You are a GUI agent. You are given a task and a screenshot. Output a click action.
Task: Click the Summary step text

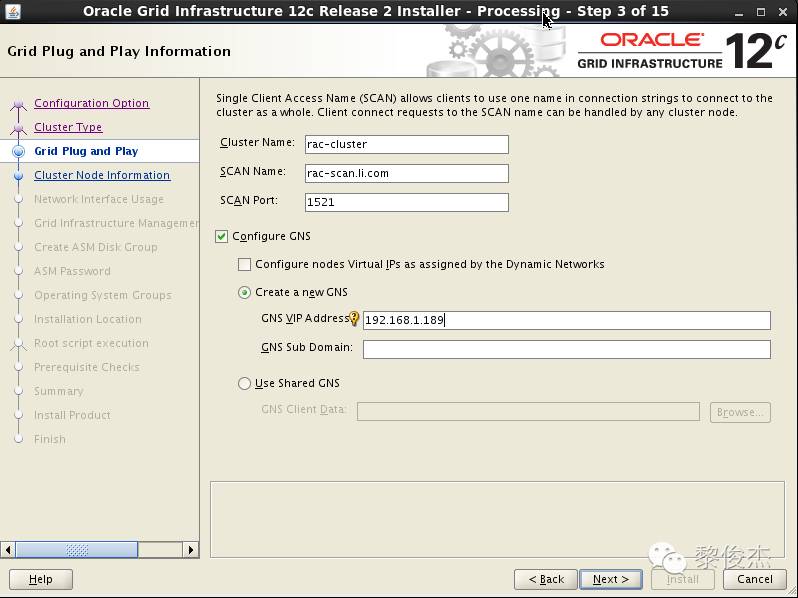pos(59,391)
